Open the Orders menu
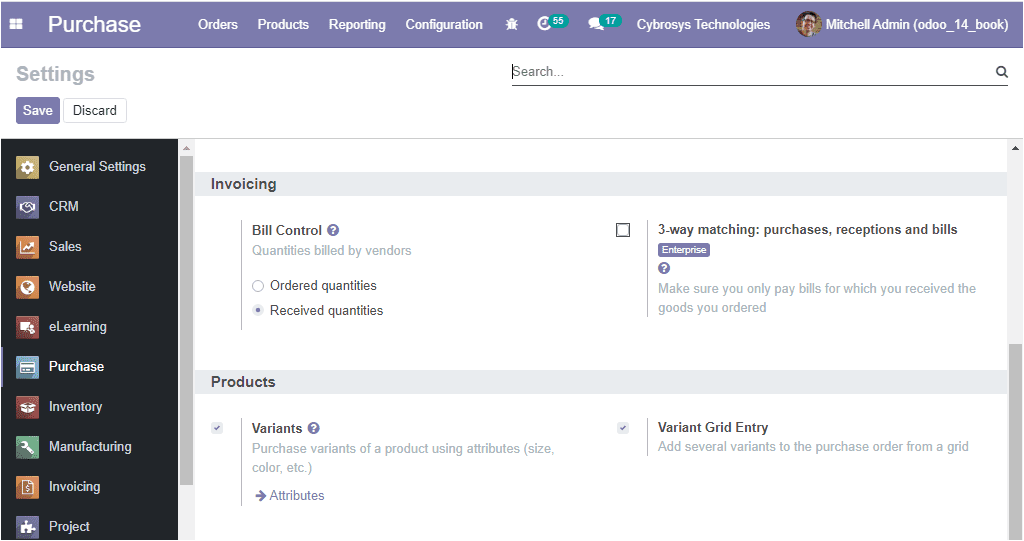 [x=217, y=24]
